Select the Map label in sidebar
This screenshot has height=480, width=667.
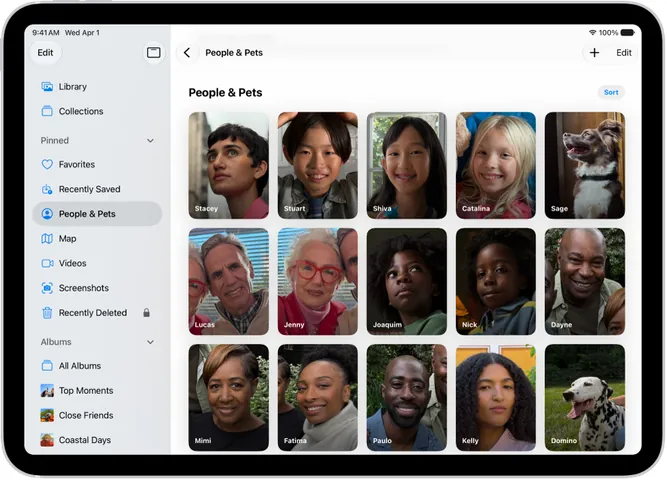pyautogui.click(x=67, y=239)
